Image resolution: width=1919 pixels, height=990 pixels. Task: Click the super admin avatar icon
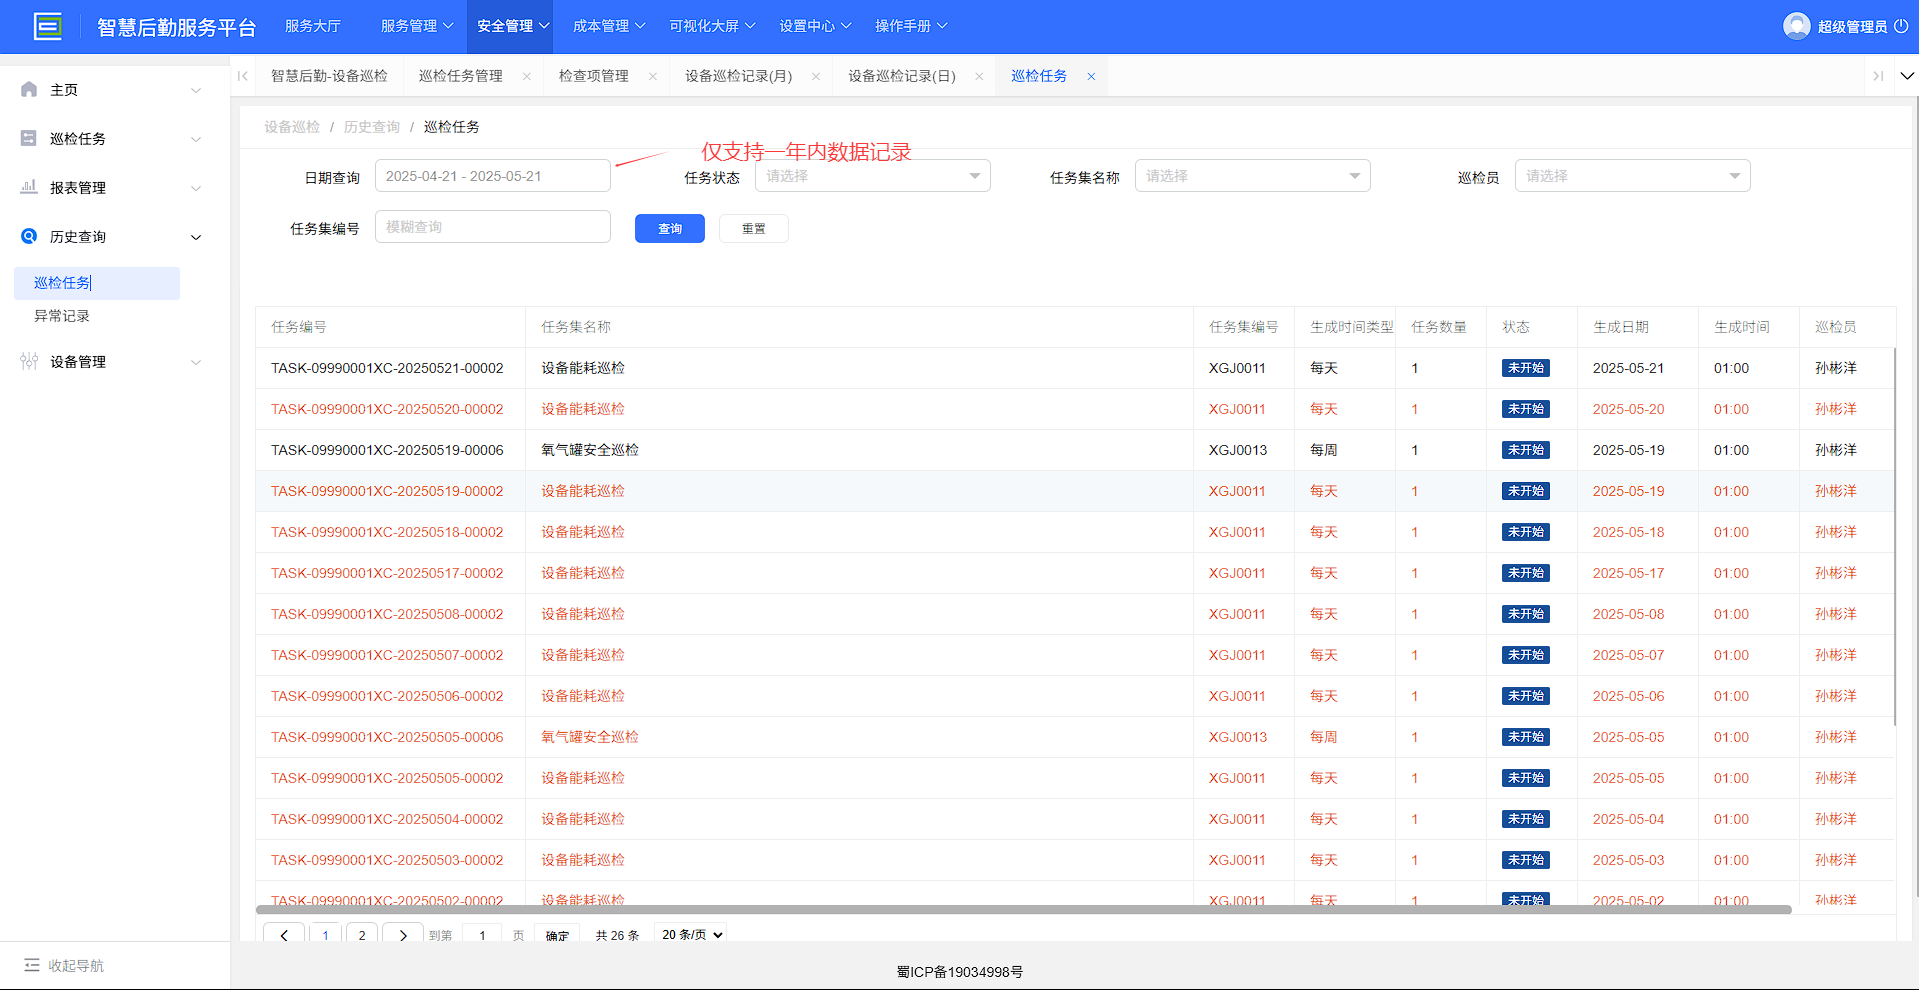tap(1796, 26)
